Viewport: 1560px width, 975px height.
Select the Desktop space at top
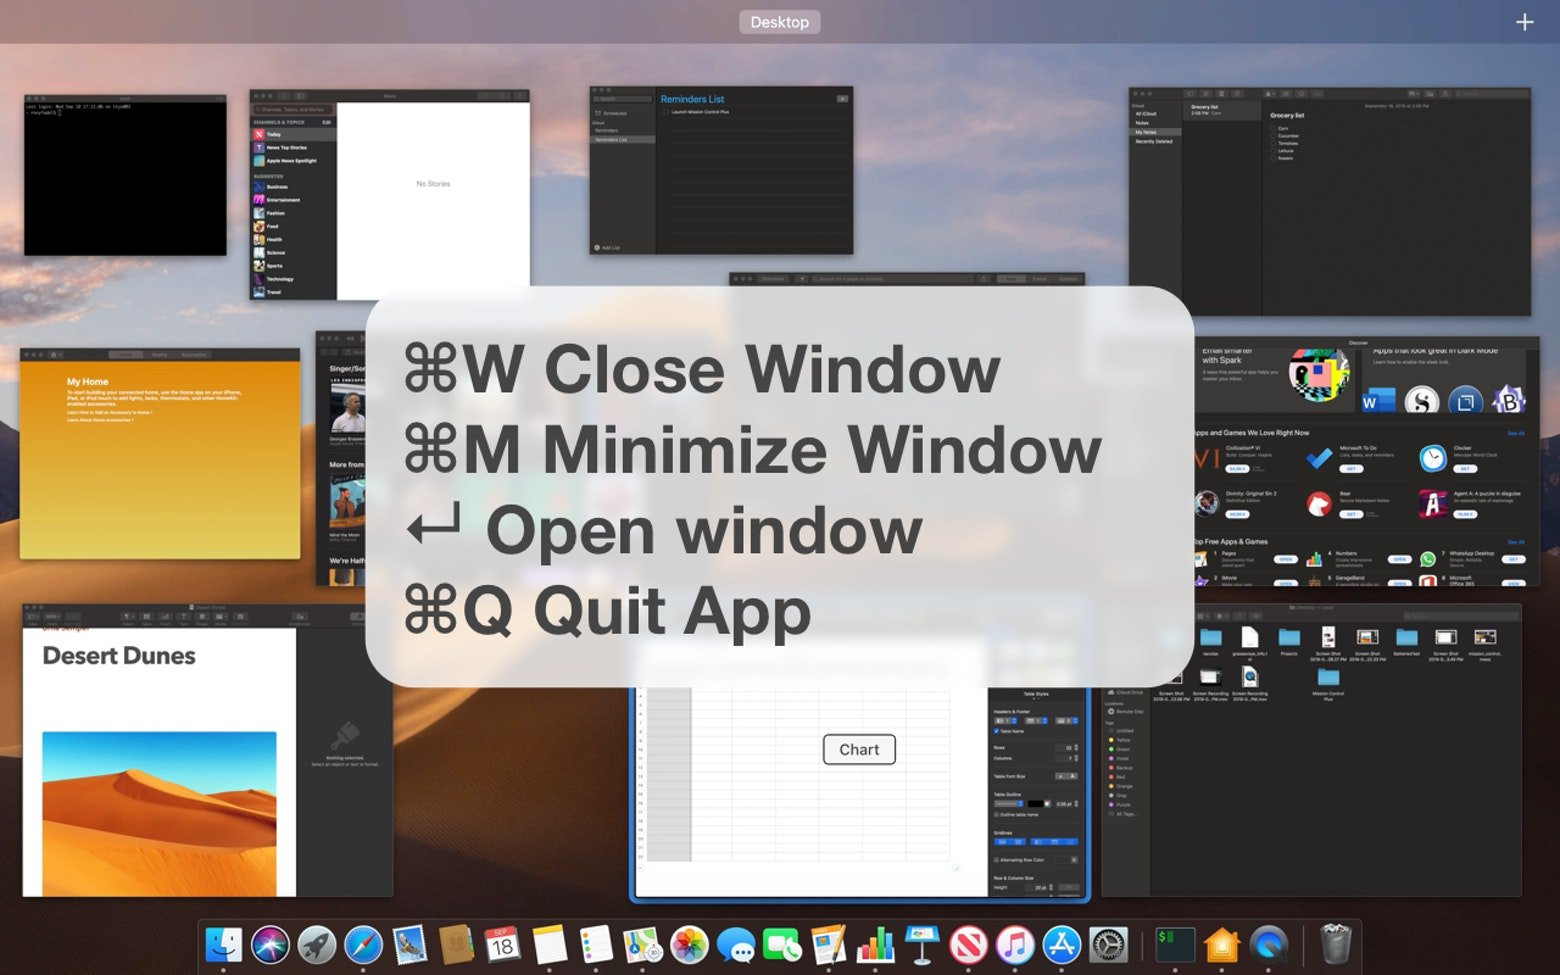(779, 22)
